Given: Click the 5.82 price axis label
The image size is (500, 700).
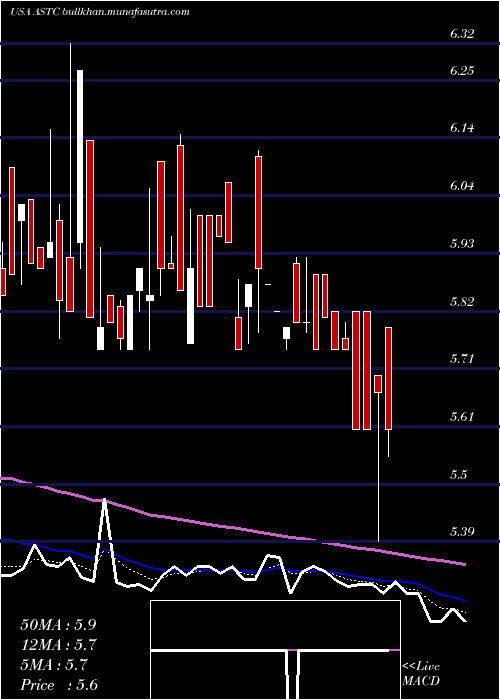Looking at the screenshot, I should click(462, 301).
